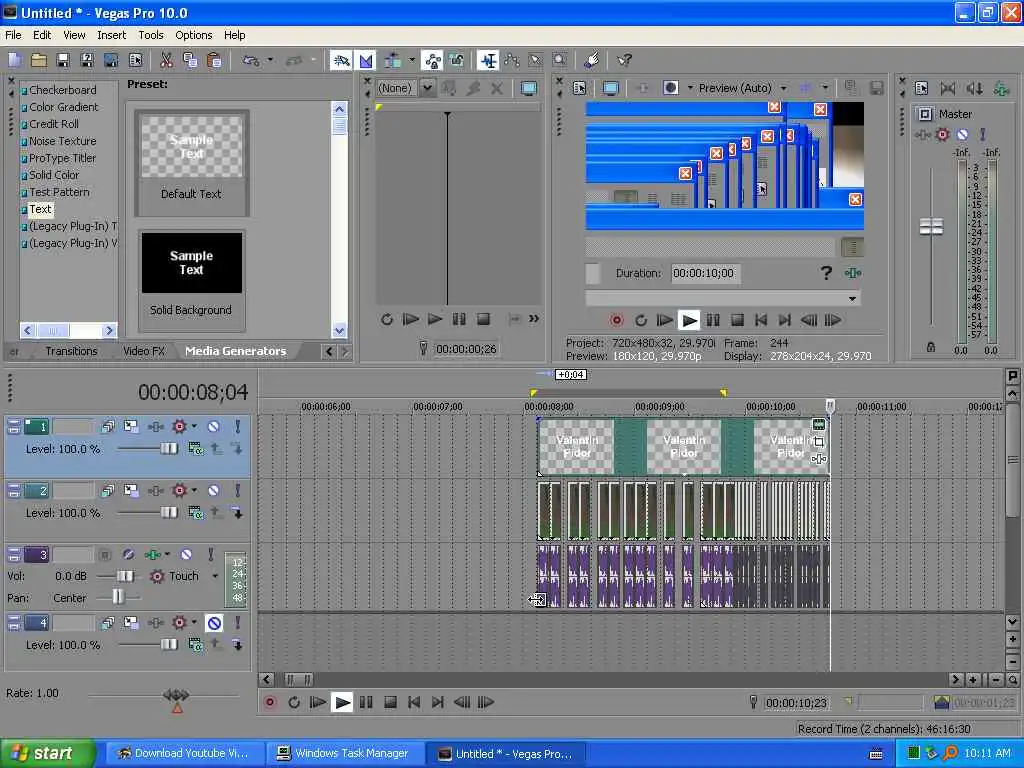Select ProType Titler generator
The image size is (1024, 768).
62,158
